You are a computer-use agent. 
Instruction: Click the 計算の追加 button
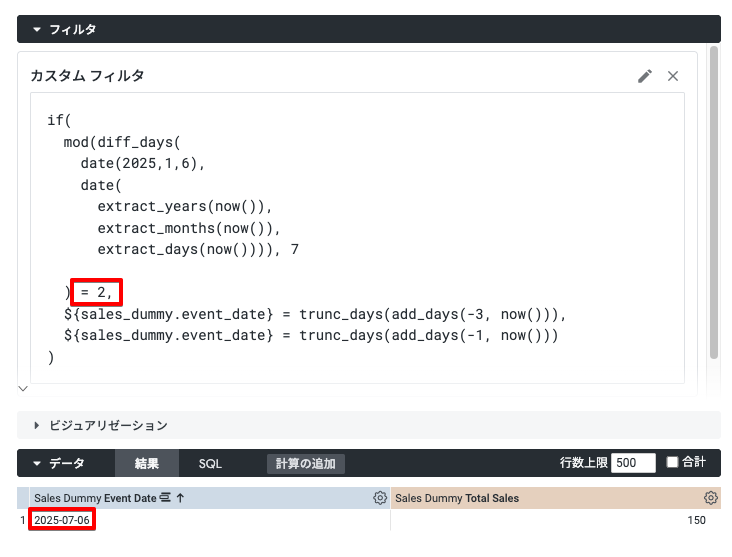click(306, 464)
